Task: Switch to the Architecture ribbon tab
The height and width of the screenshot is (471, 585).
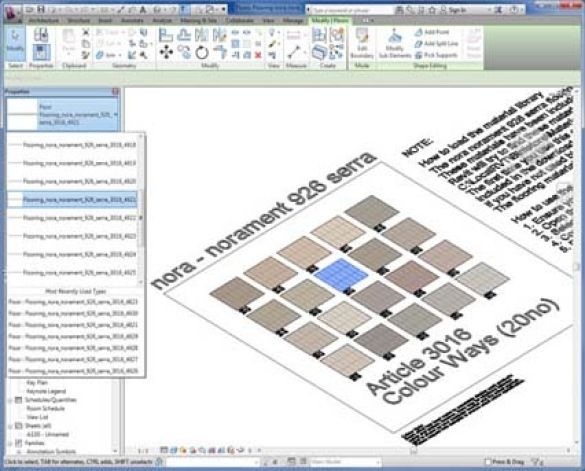Action: coord(44,21)
